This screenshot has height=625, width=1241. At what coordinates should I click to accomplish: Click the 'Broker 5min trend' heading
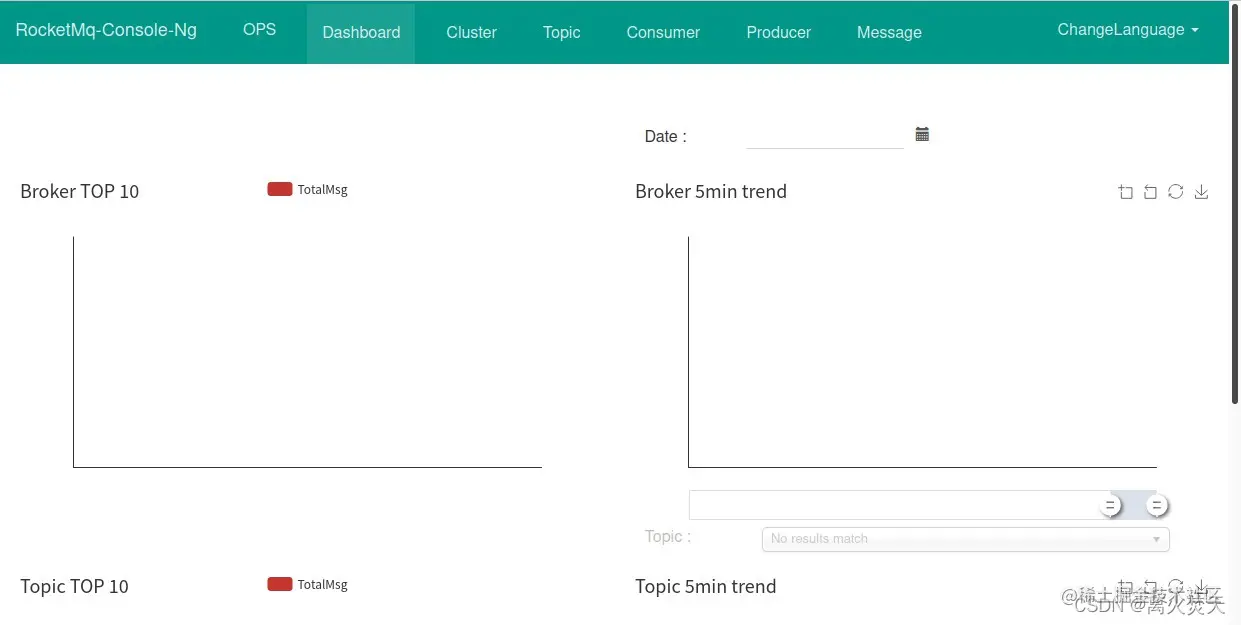pos(711,192)
